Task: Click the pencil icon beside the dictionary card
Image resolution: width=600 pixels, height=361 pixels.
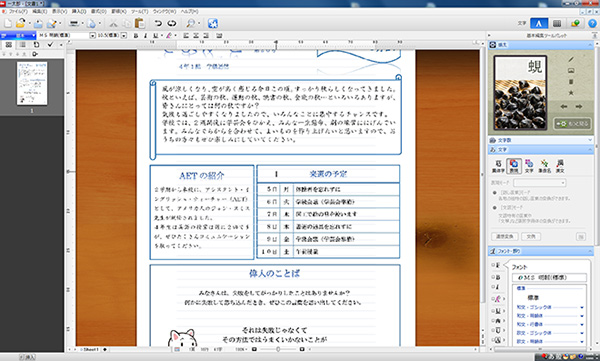Action: point(571,59)
